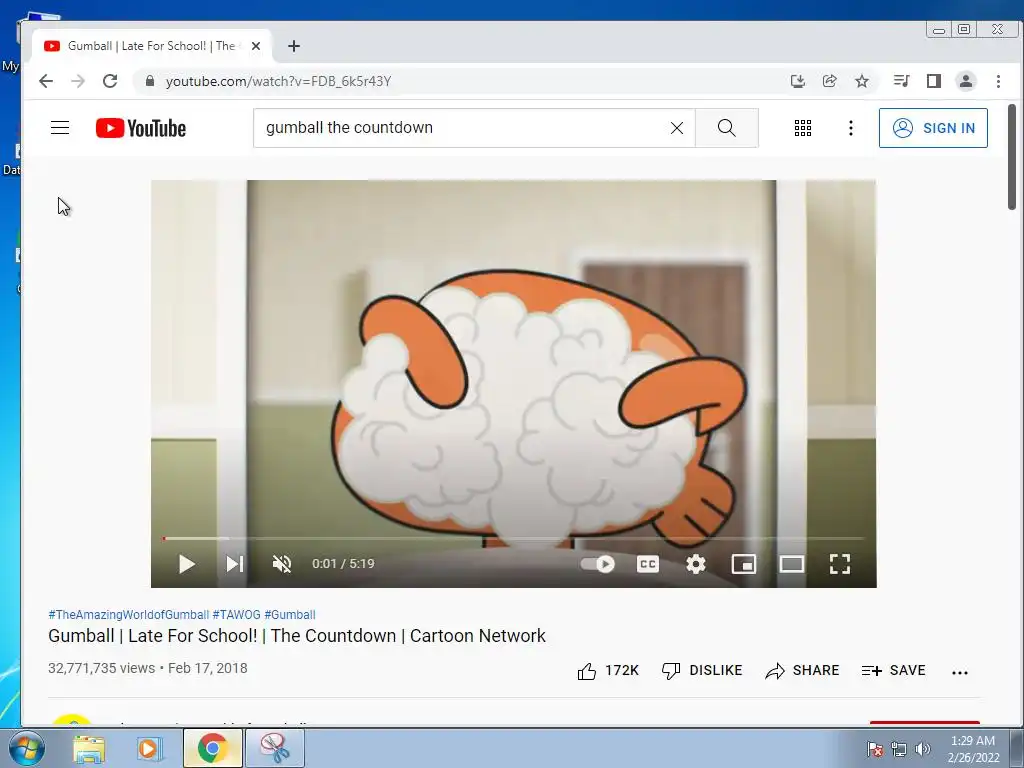Open the #Gumball hashtag link

point(290,615)
